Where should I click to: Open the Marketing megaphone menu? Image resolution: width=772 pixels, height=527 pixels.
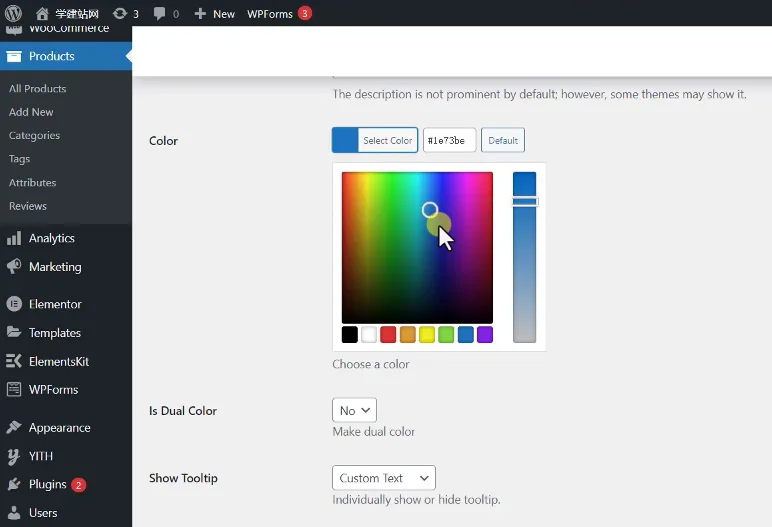(x=54, y=267)
